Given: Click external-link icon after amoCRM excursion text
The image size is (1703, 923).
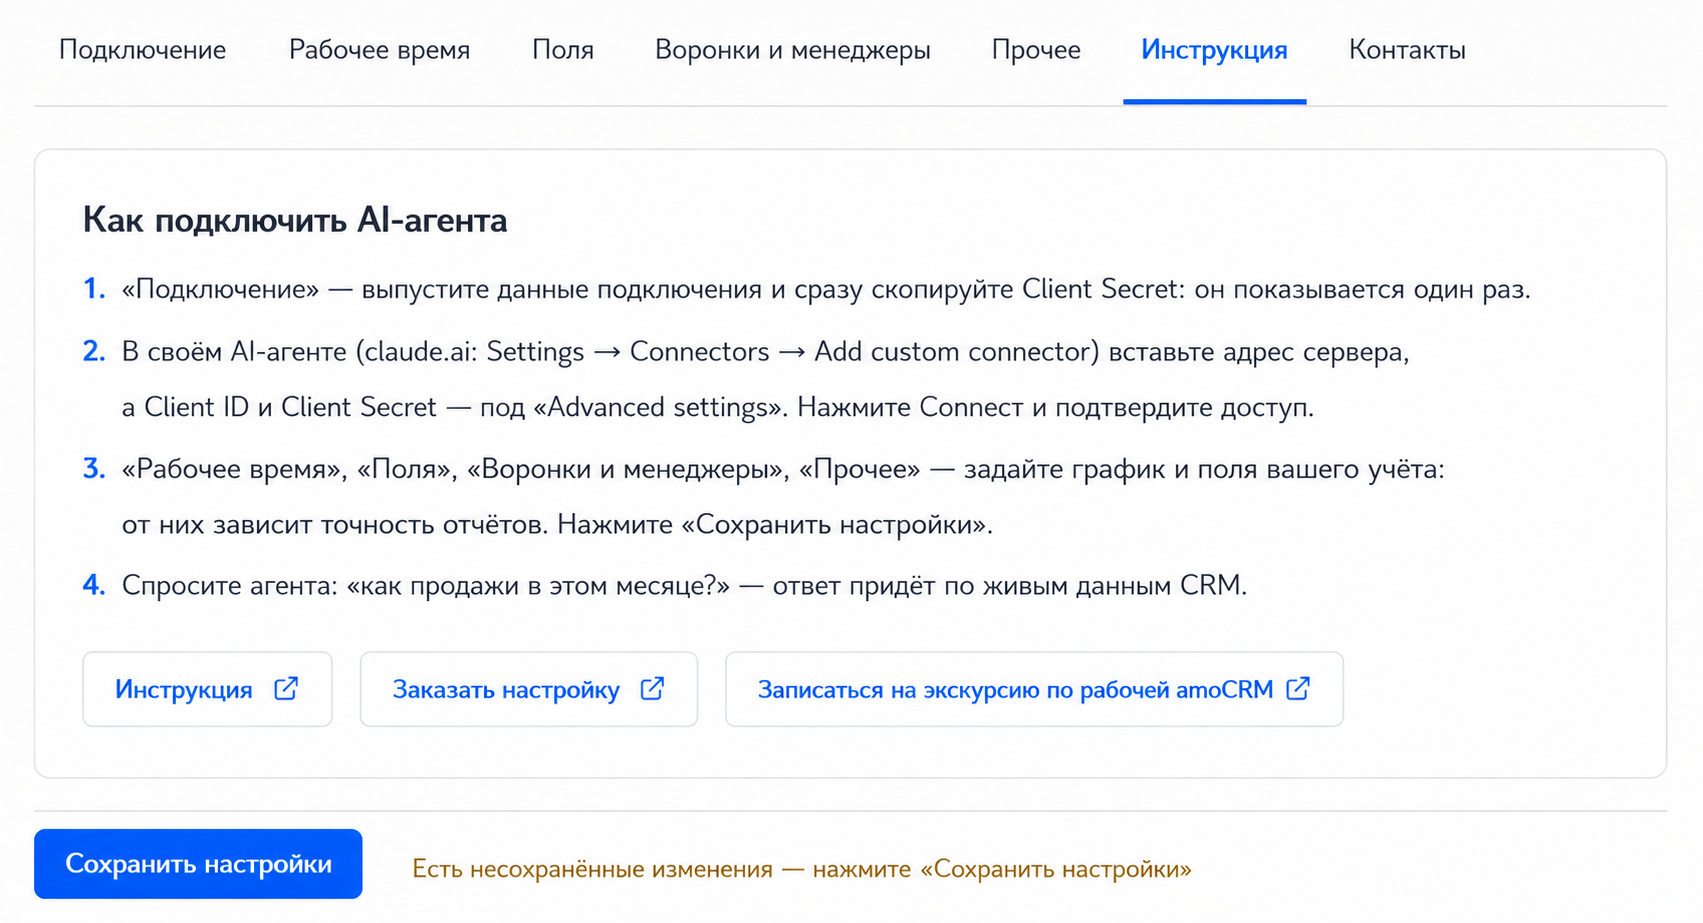Looking at the screenshot, I should pyautogui.click(x=1298, y=689).
